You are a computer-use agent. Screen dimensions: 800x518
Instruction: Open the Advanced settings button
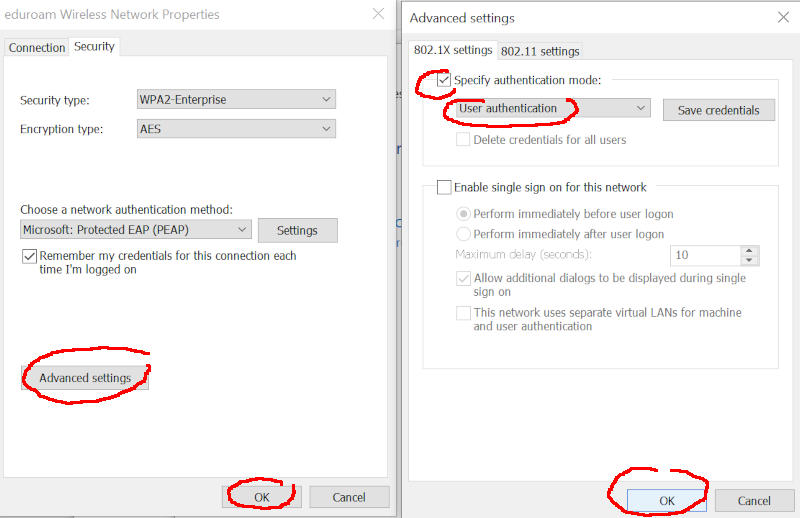(85, 378)
